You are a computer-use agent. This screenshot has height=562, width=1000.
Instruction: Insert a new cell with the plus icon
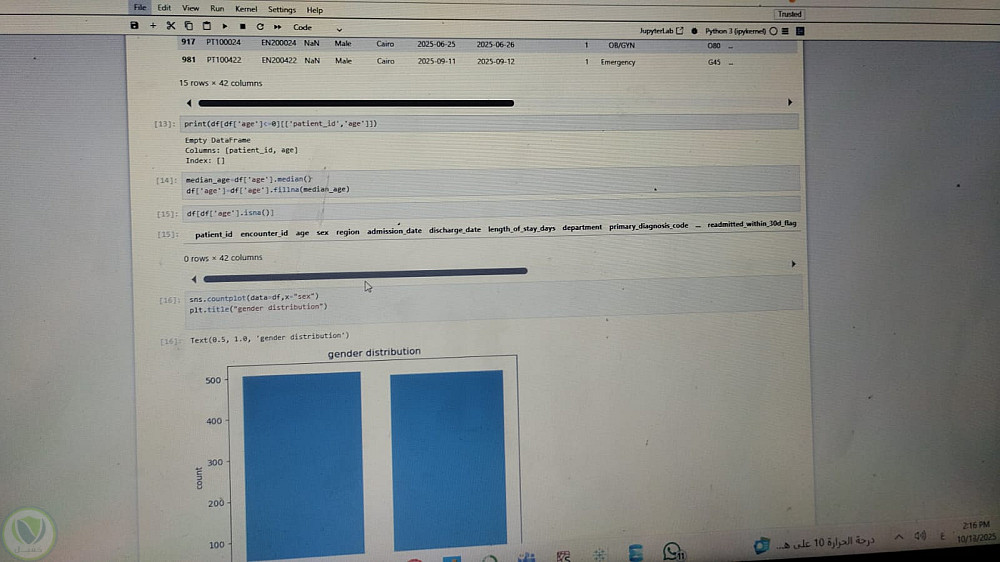[152, 26]
